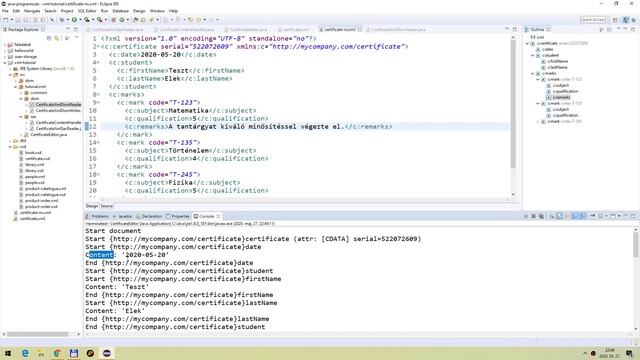
Task: Close the certificate-ns.xml editor tab
Action: 360,29
